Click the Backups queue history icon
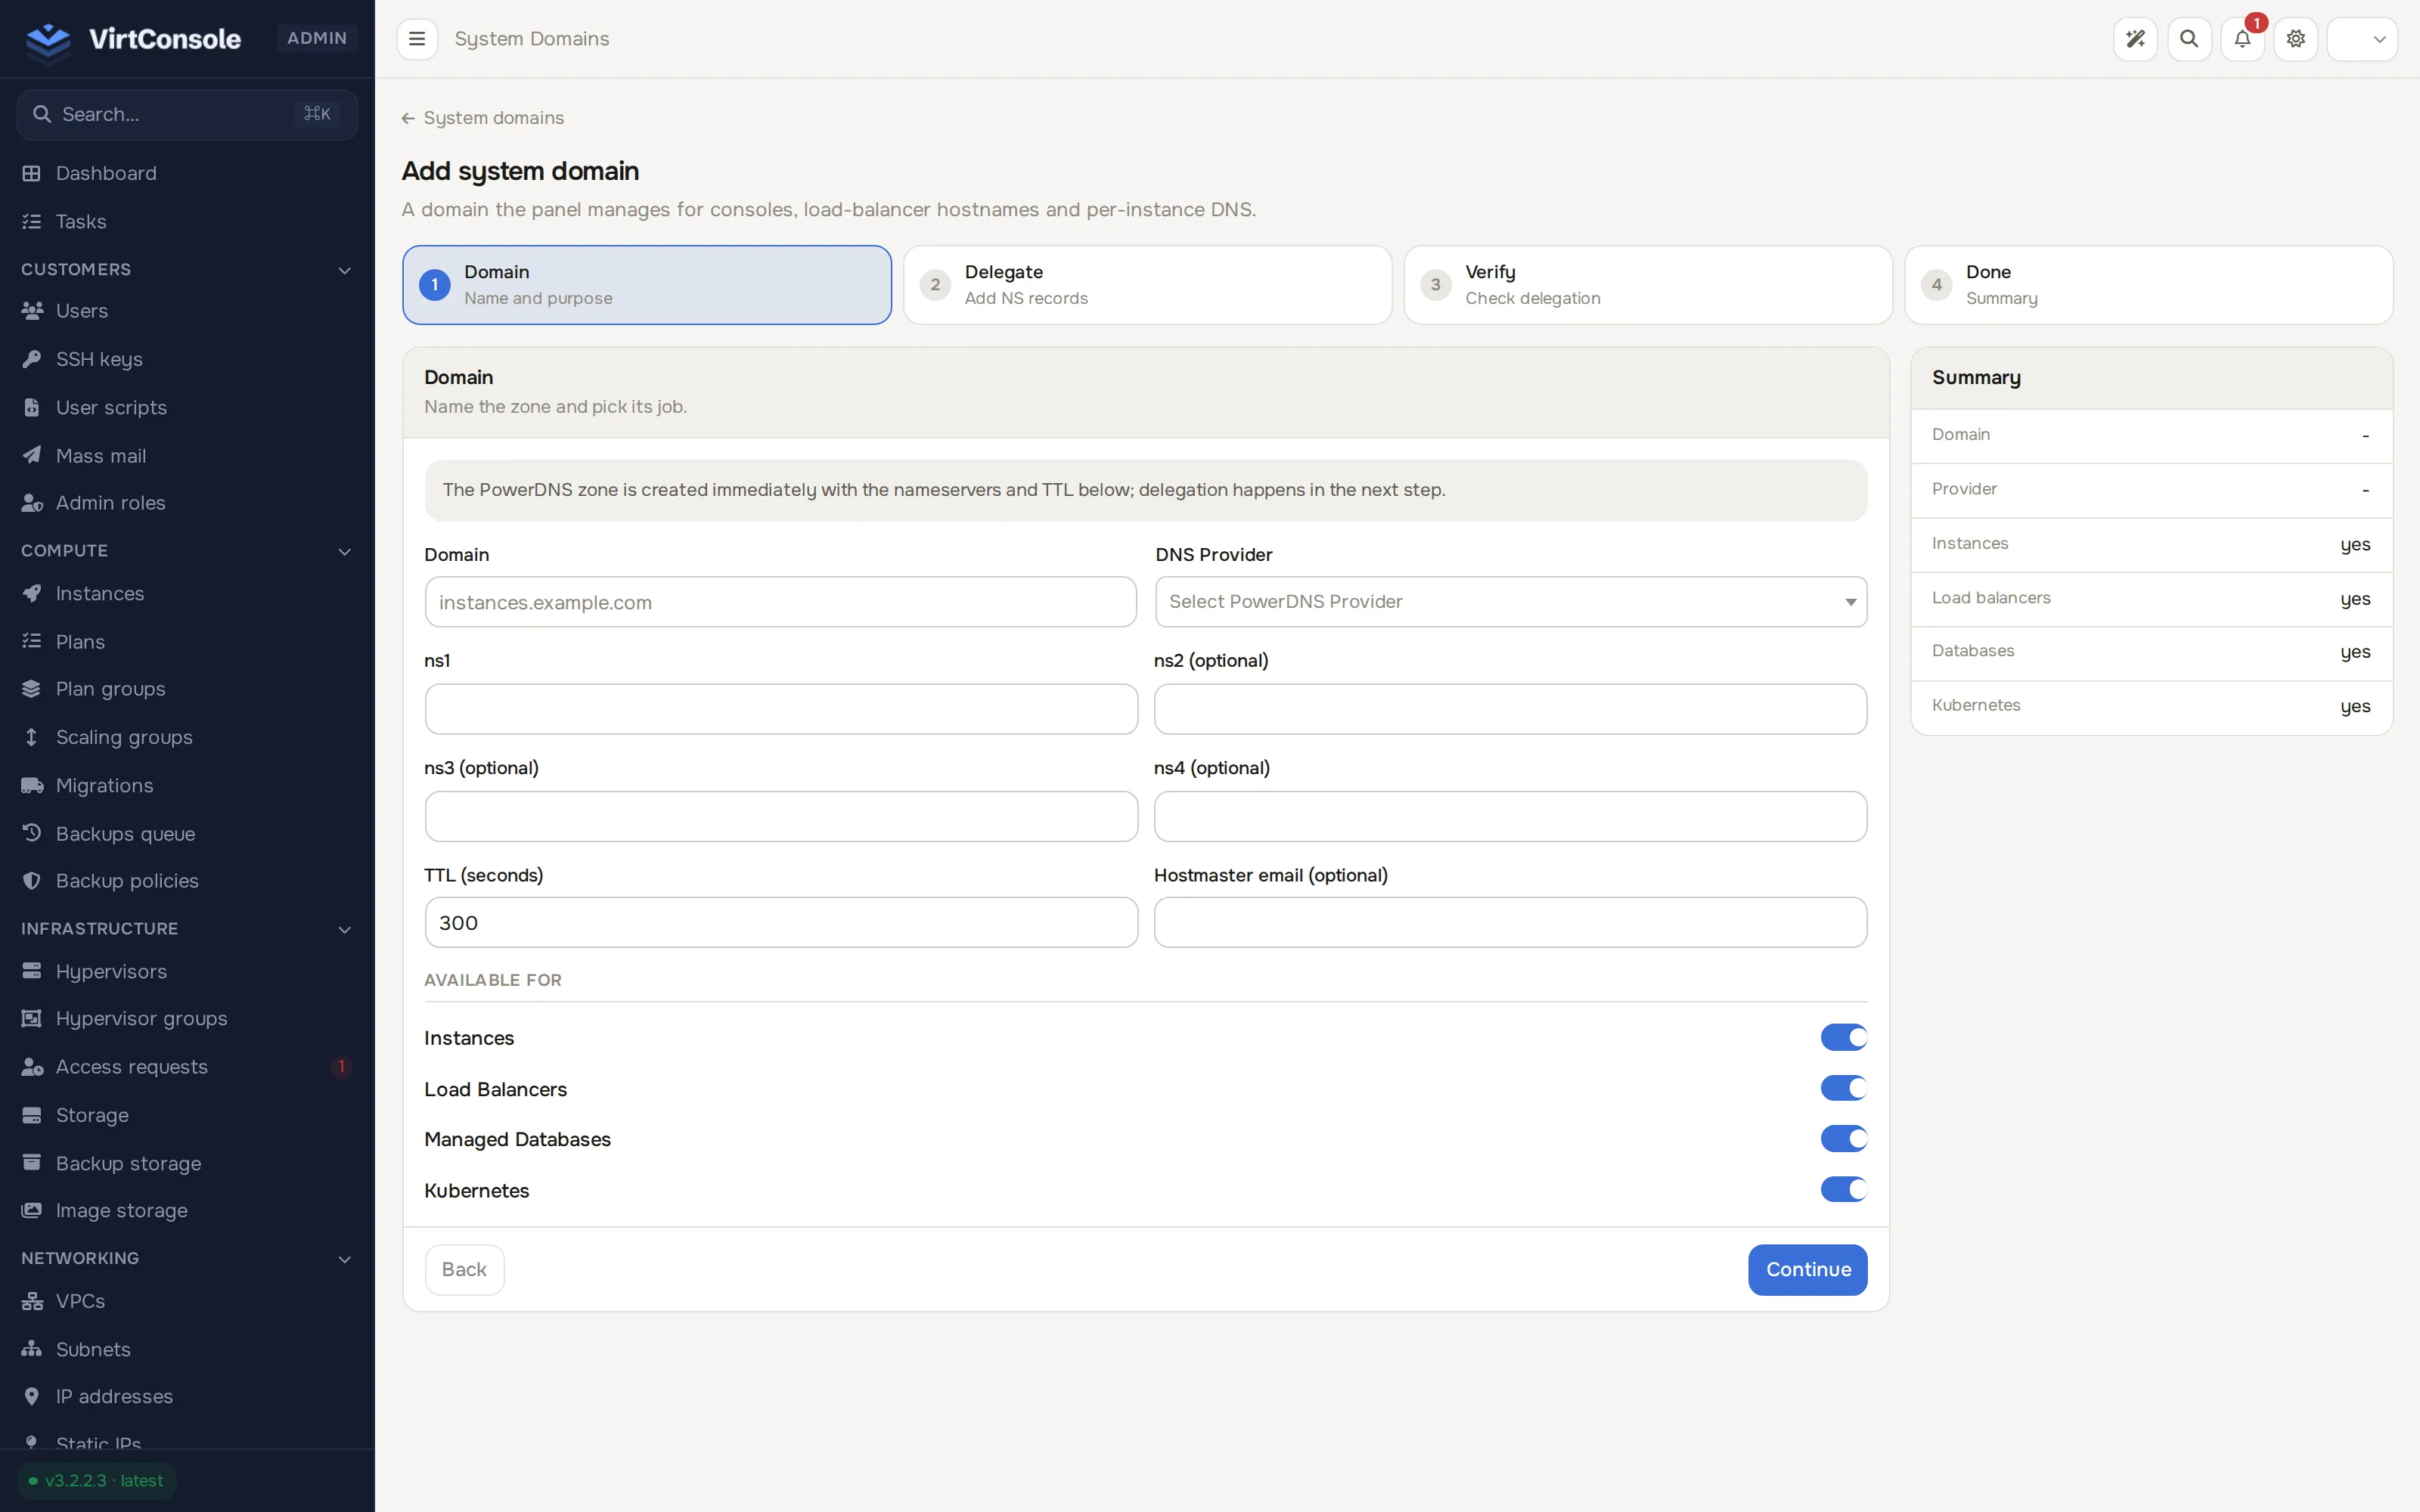 (x=32, y=833)
